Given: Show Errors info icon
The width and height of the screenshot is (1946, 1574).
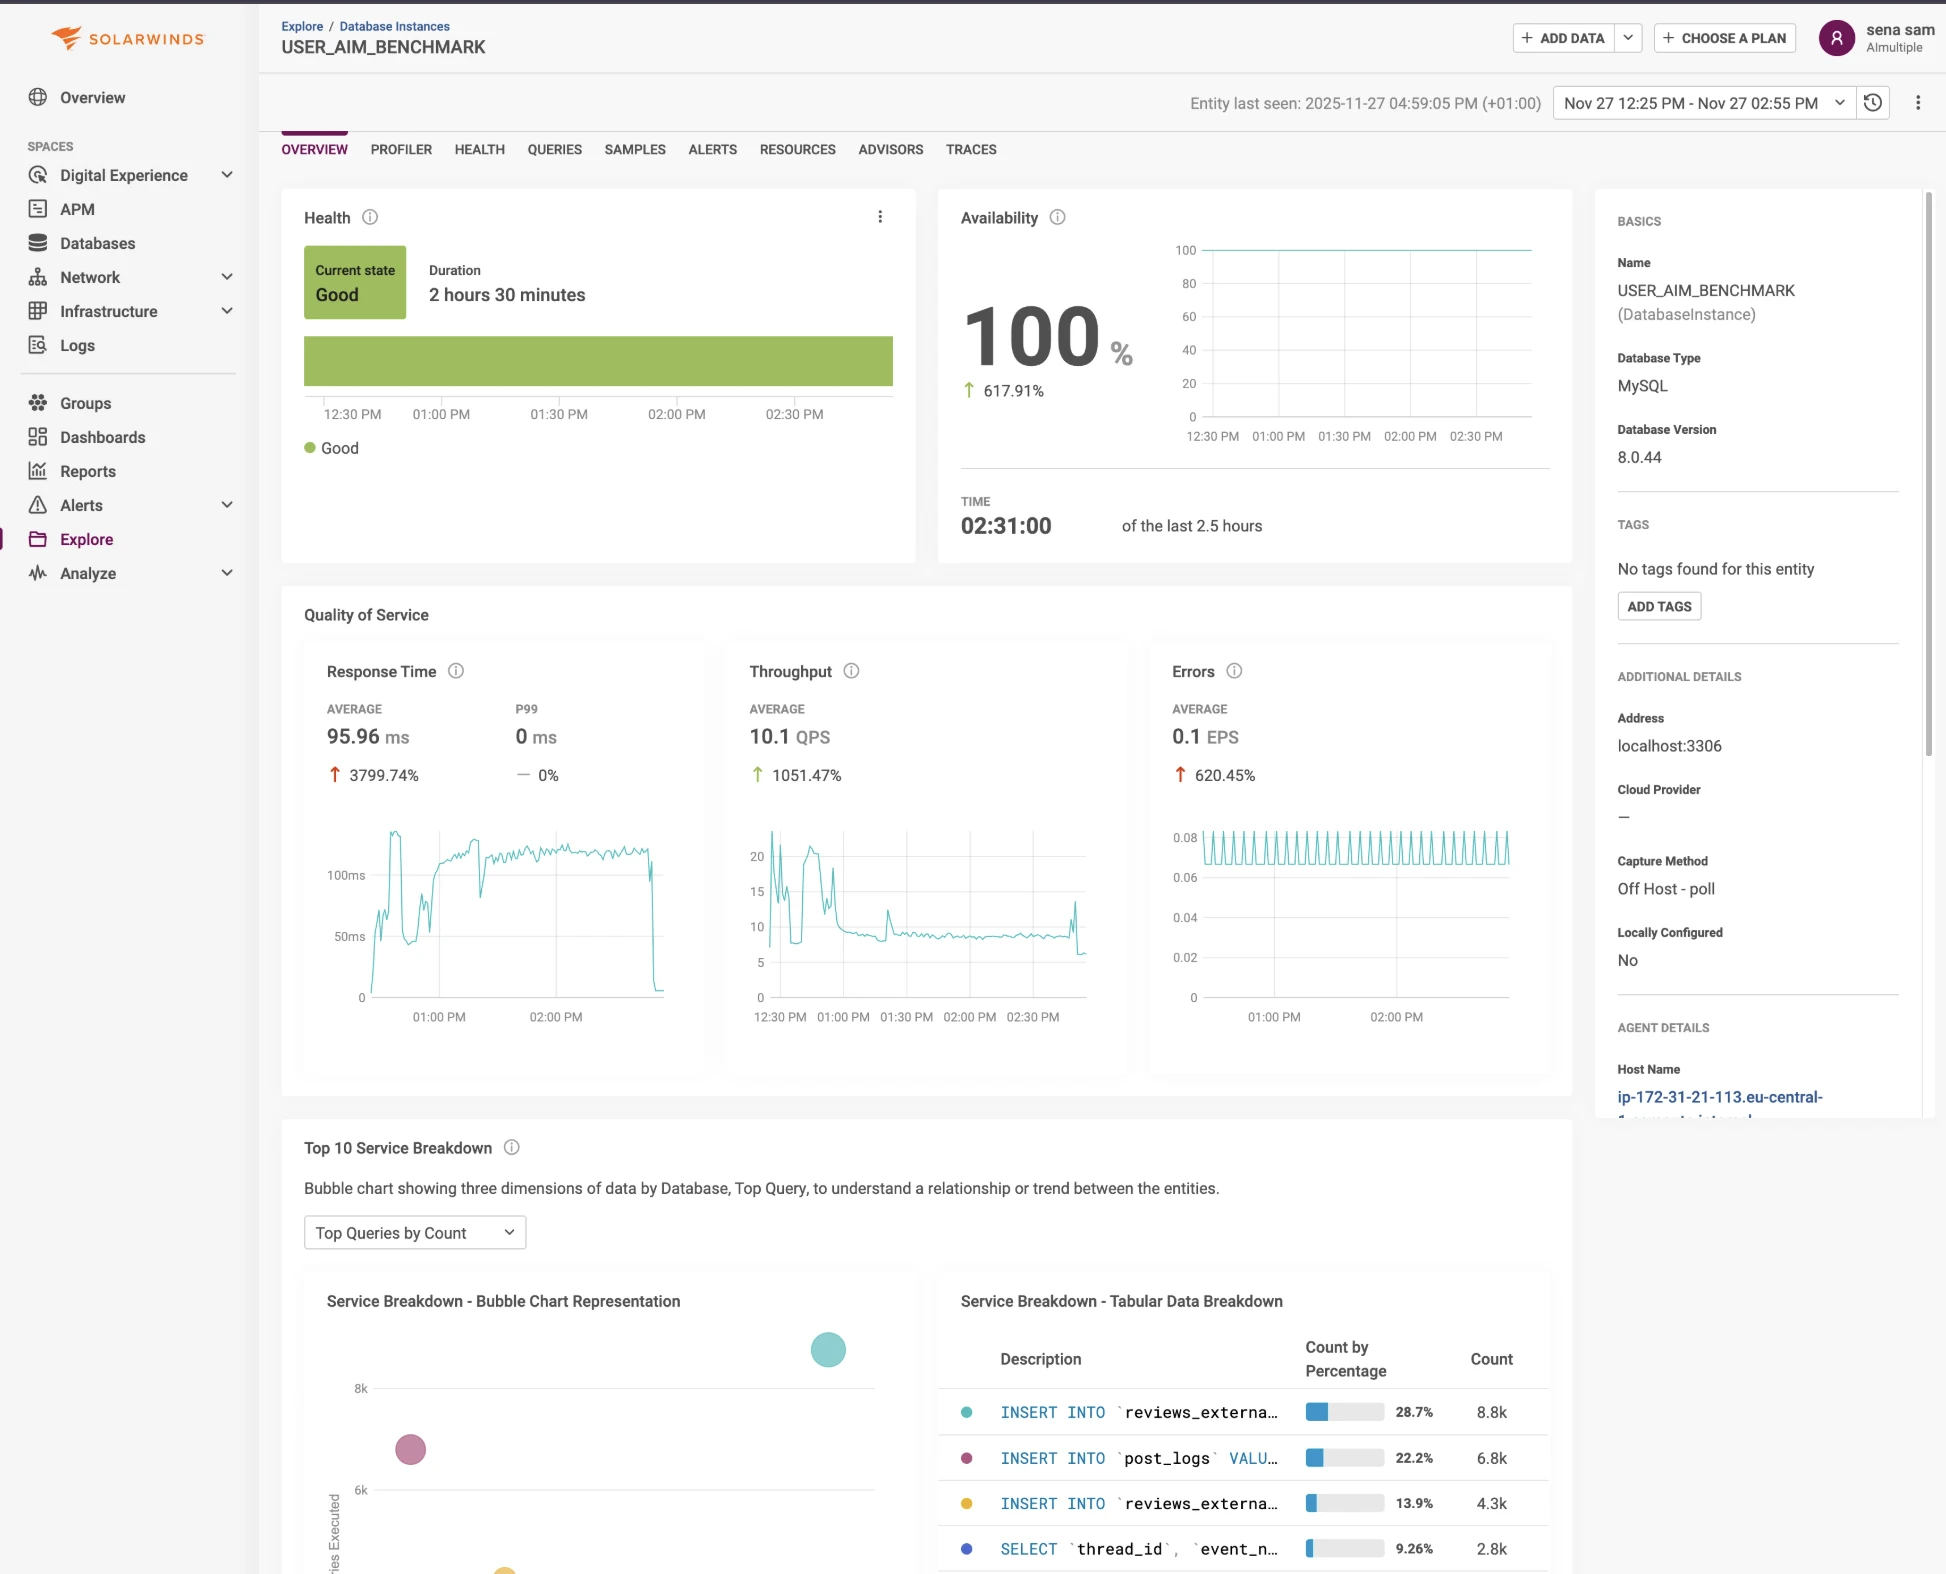Looking at the screenshot, I should coord(1235,671).
